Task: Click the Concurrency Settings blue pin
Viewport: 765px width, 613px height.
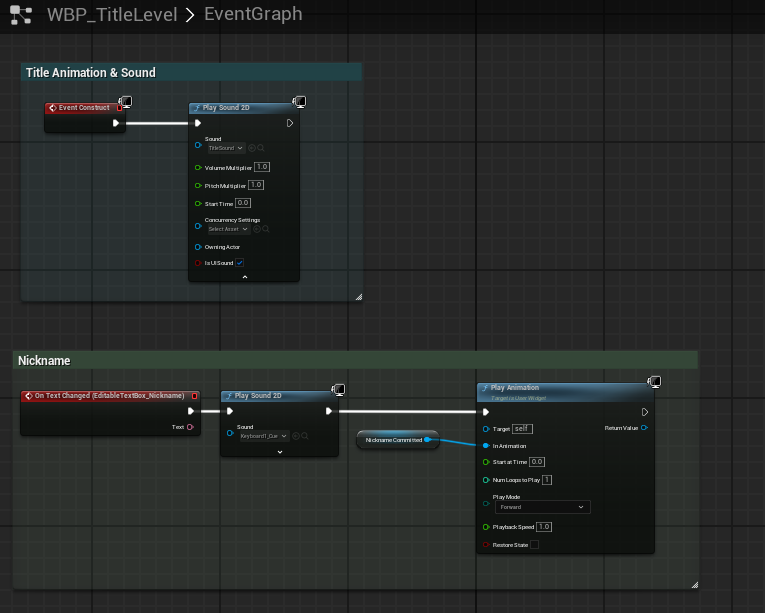Action: pyautogui.click(x=198, y=226)
